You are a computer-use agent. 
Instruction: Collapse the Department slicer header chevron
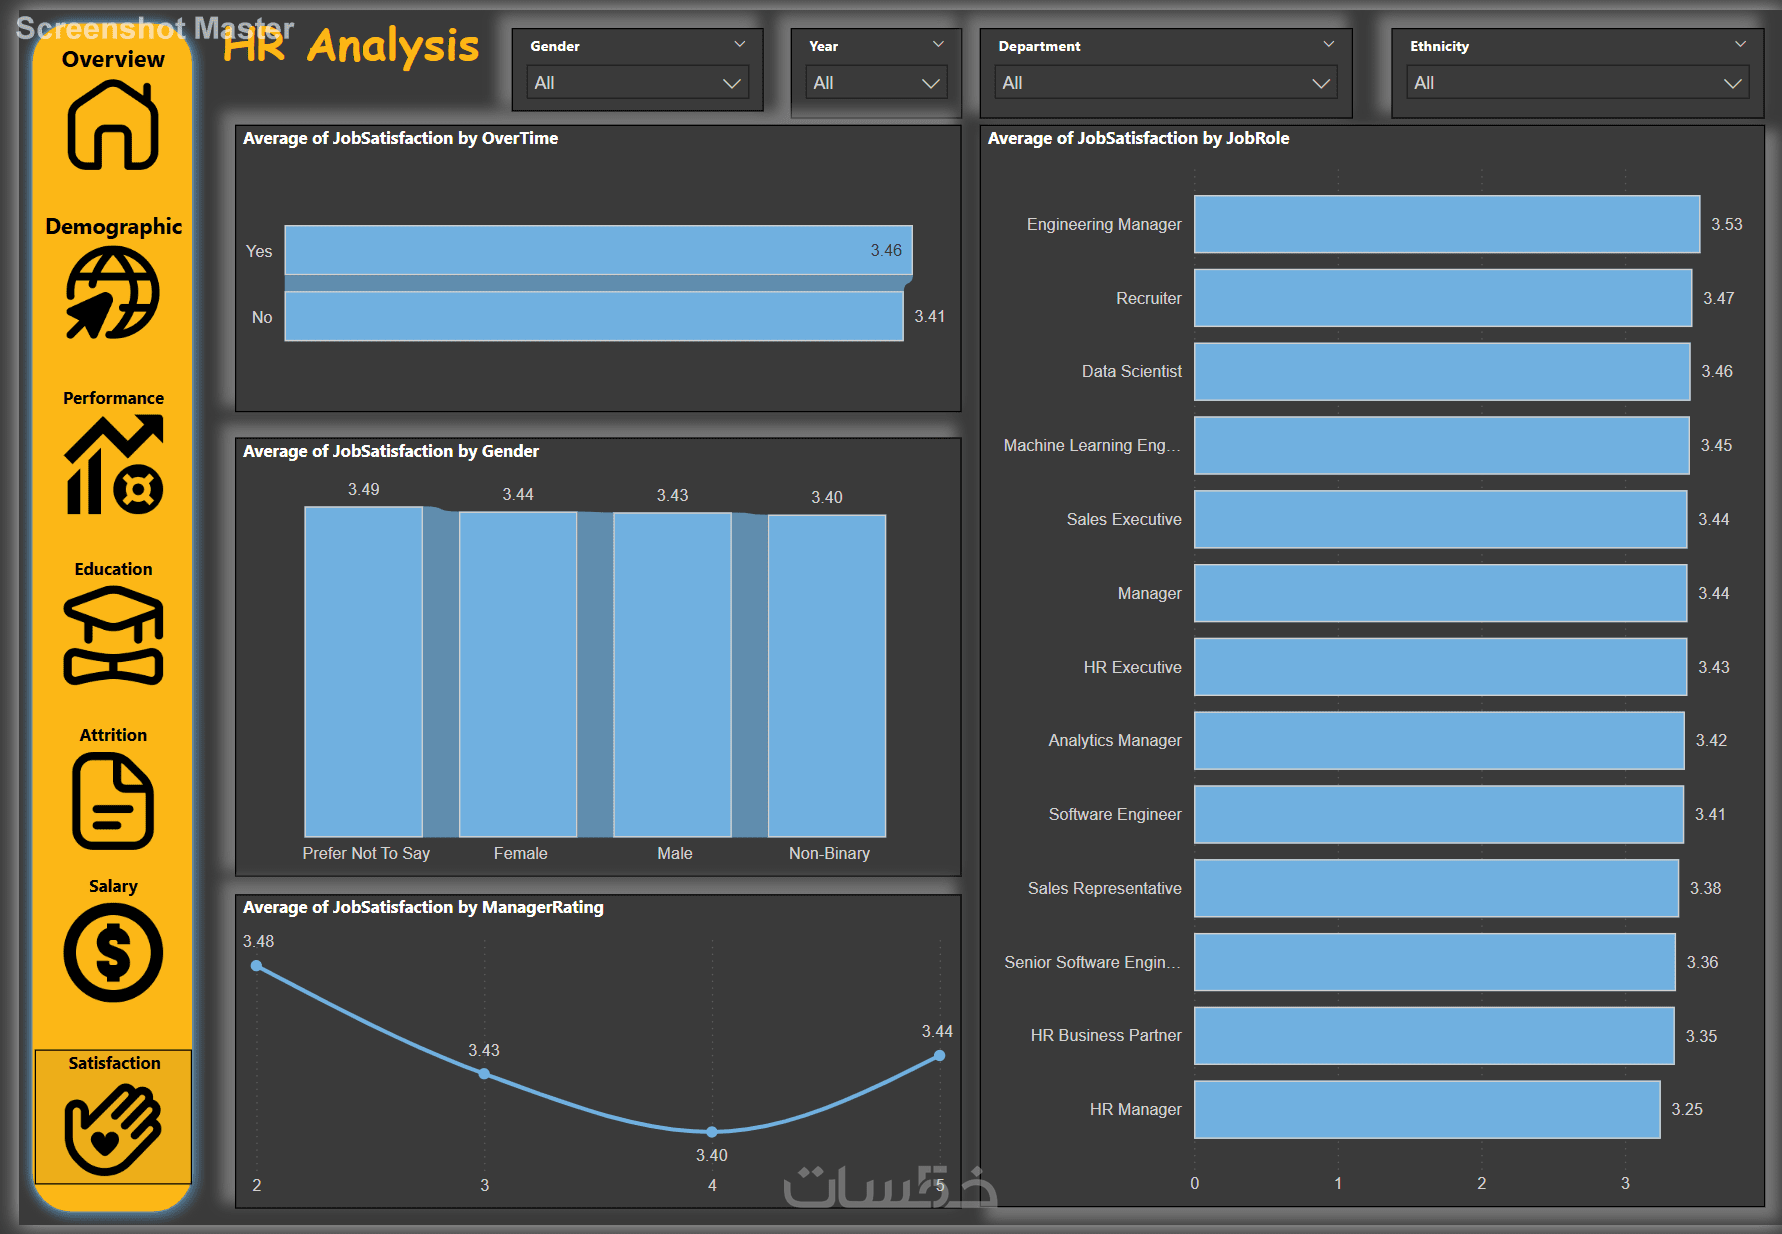pos(1329,44)
